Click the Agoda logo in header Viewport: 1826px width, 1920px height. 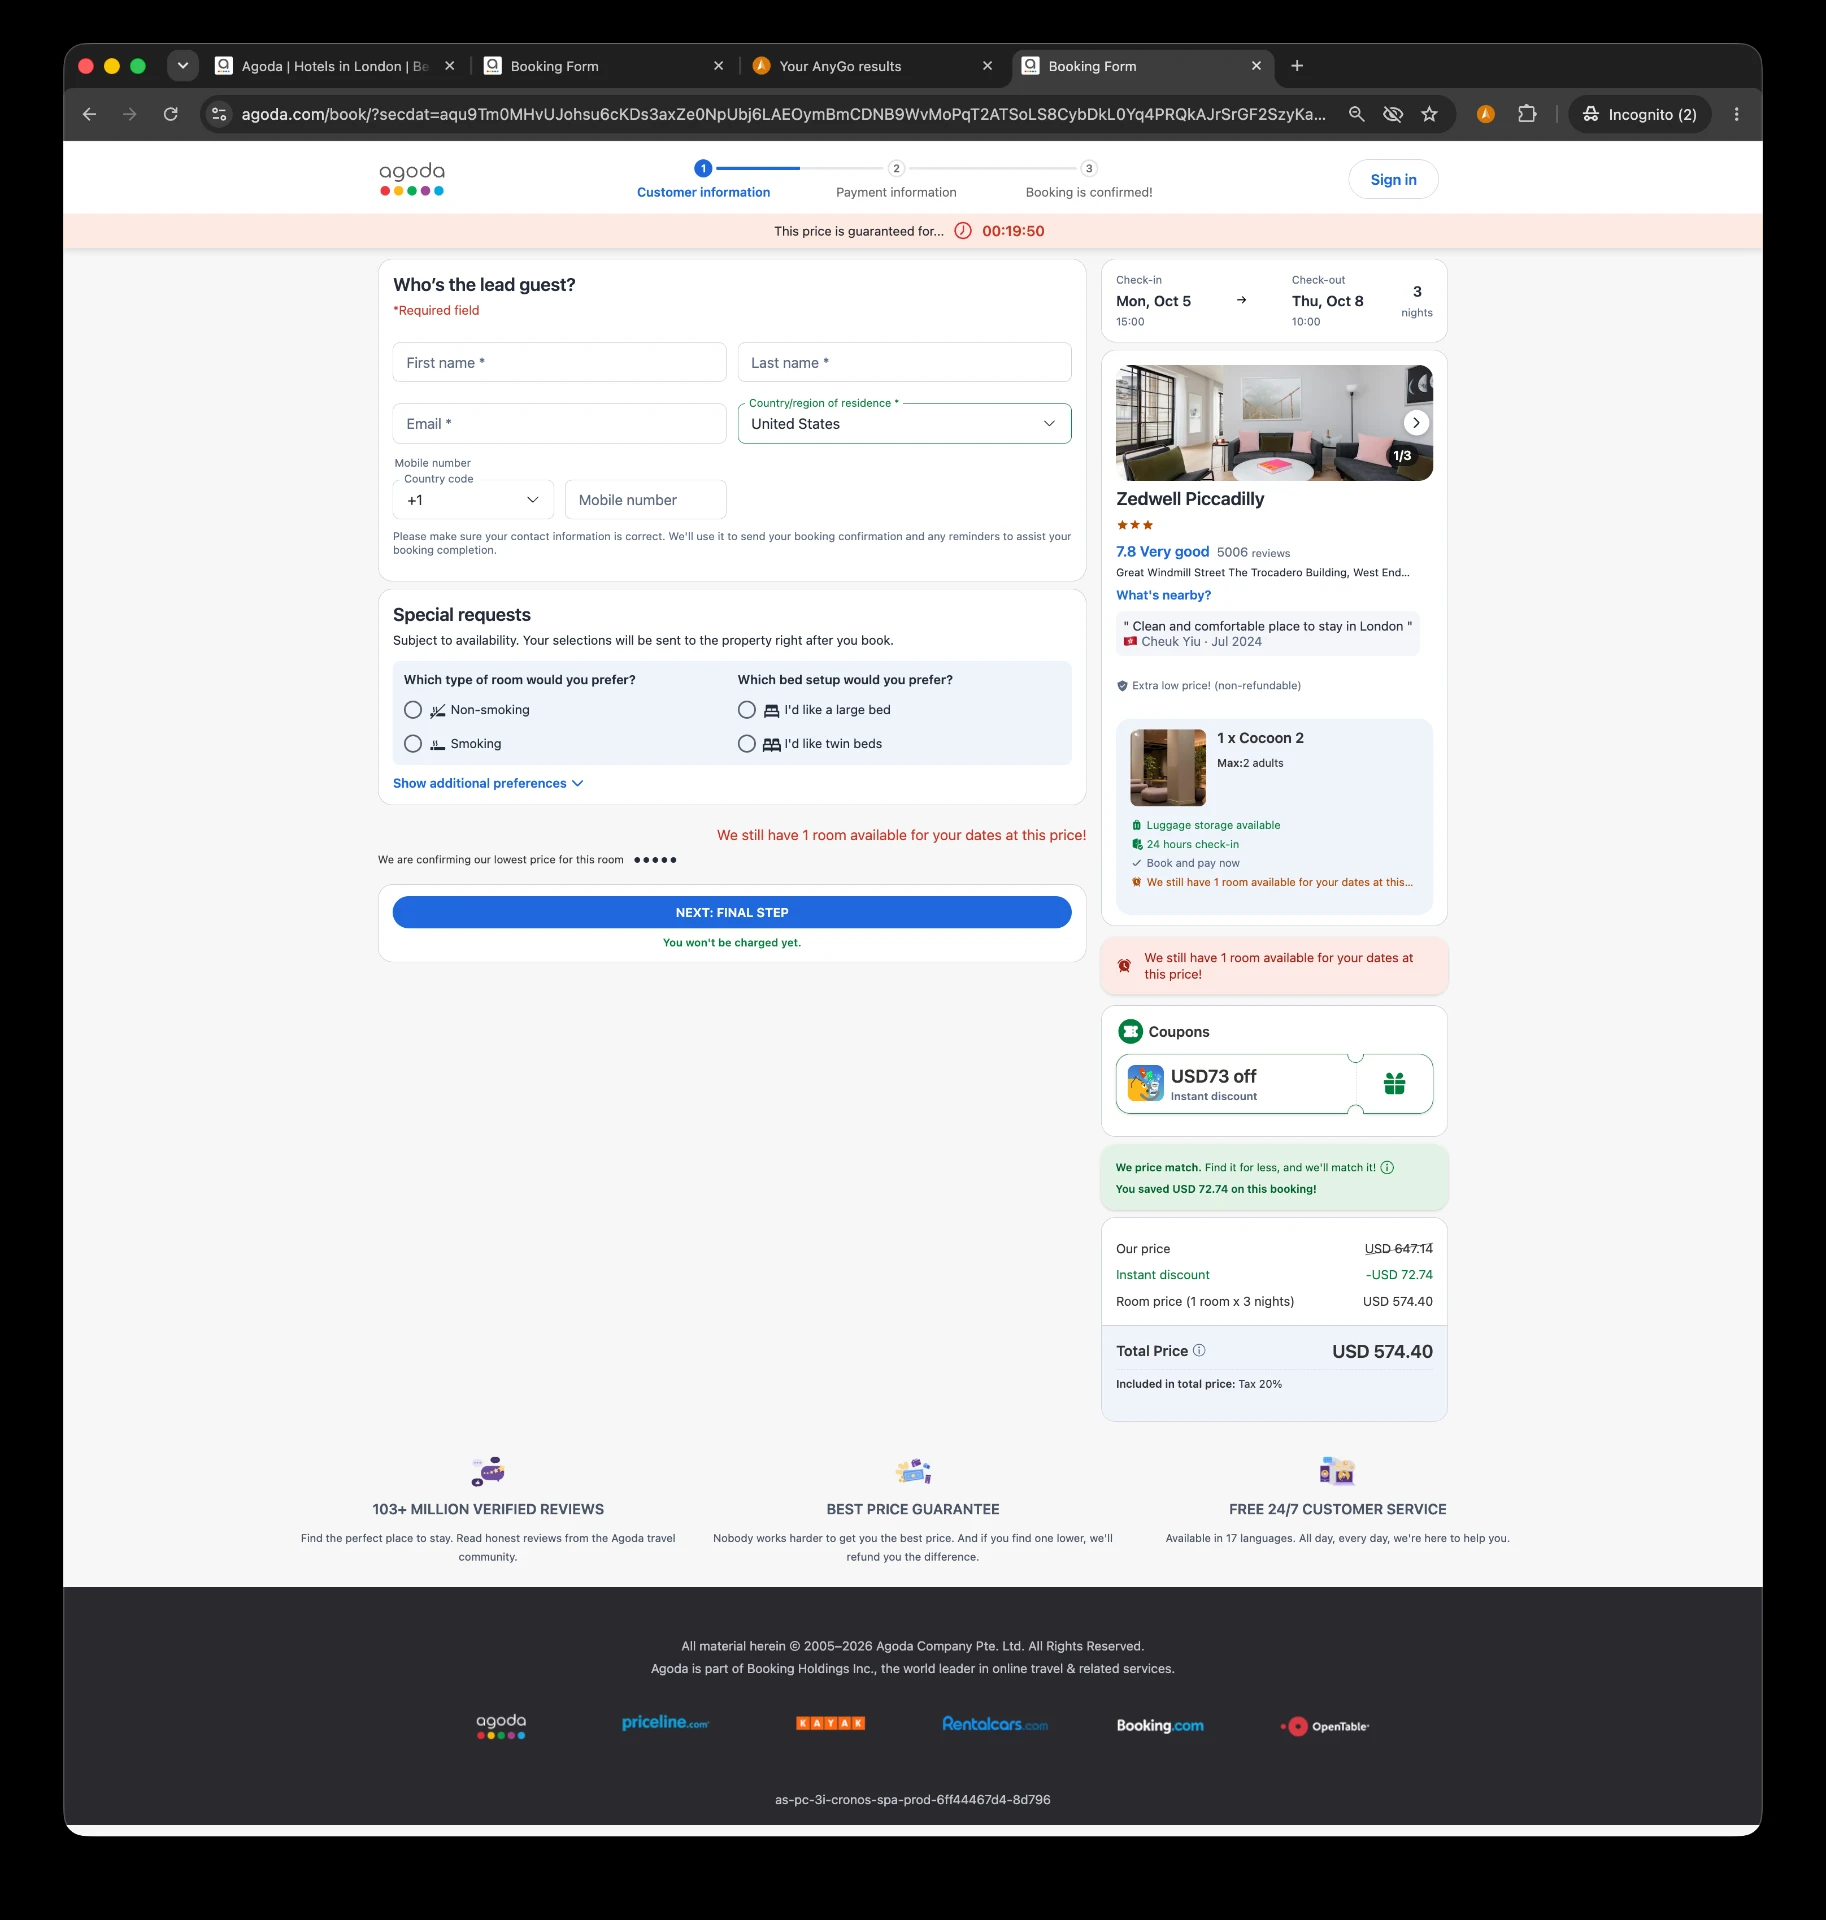tap(412, 179)
